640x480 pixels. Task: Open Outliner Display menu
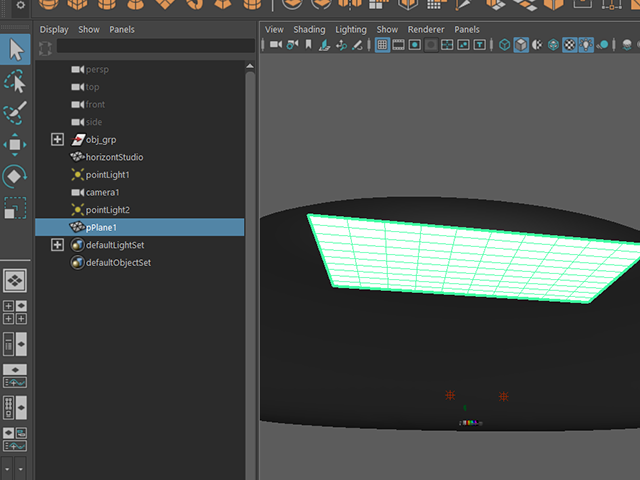[x=54, y=30]
